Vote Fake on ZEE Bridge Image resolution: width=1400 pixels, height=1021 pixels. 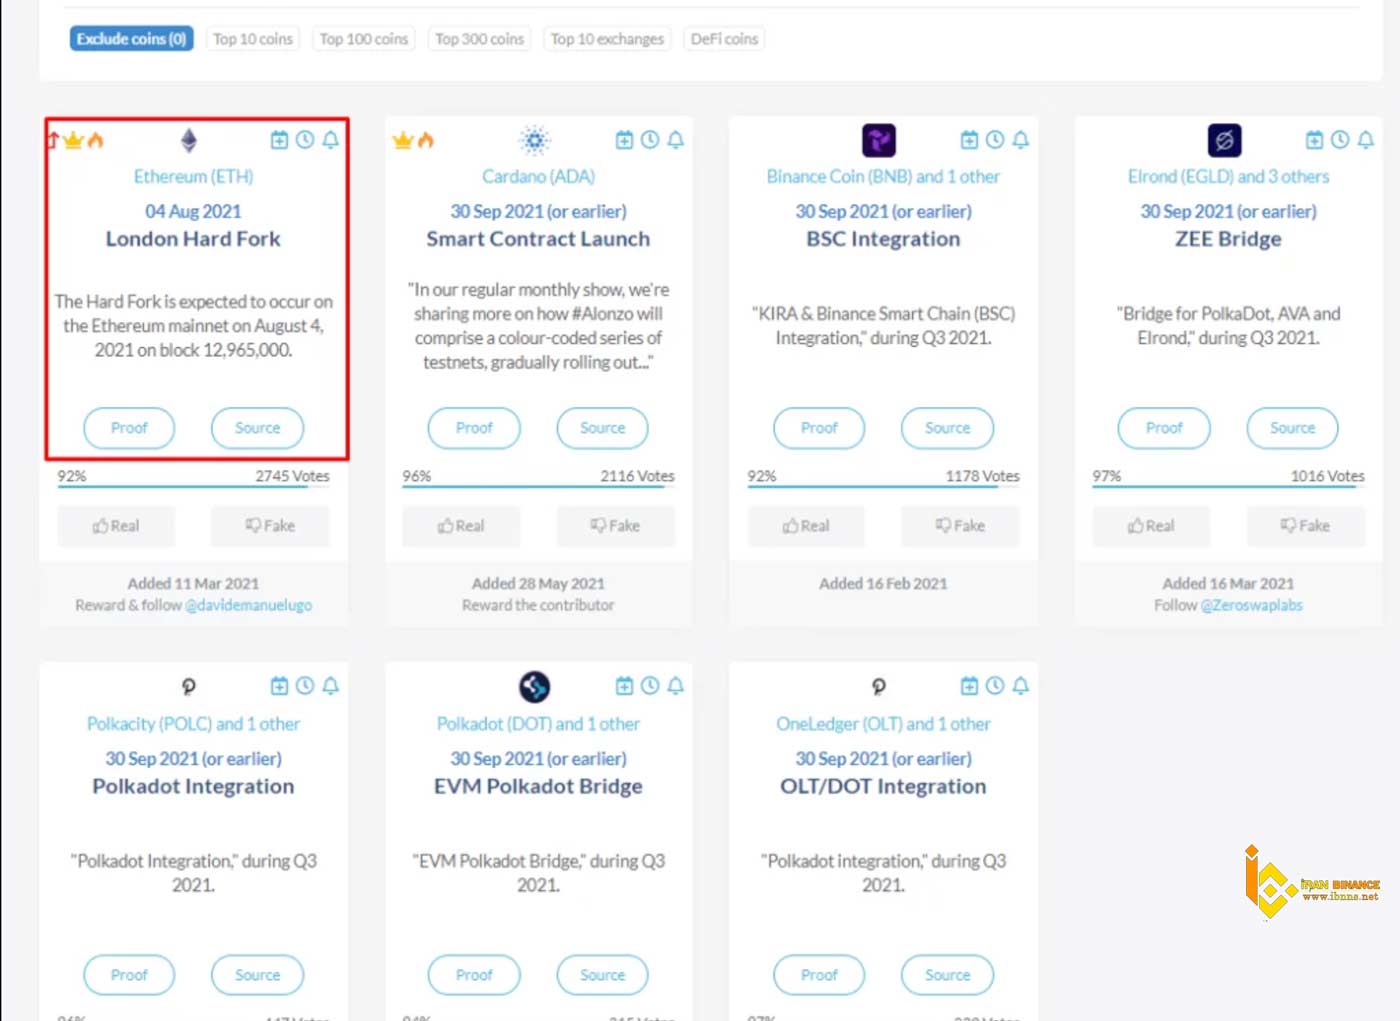[x=1305, y=526]
